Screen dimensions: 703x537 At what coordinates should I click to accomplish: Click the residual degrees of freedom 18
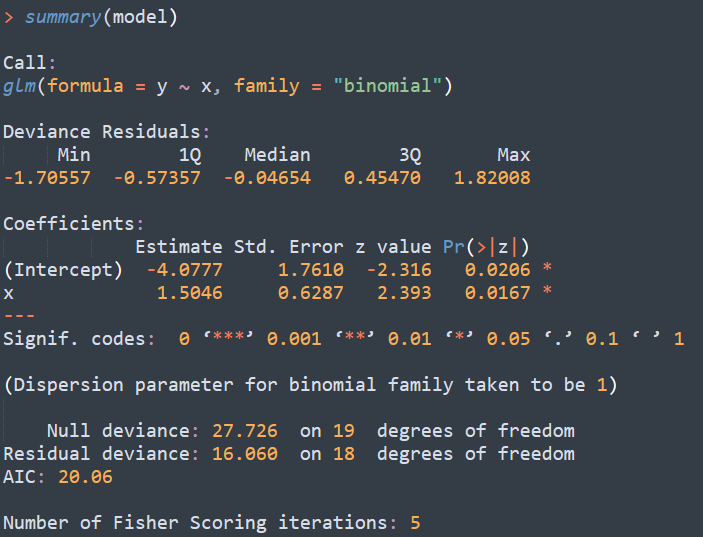[344, 454]
